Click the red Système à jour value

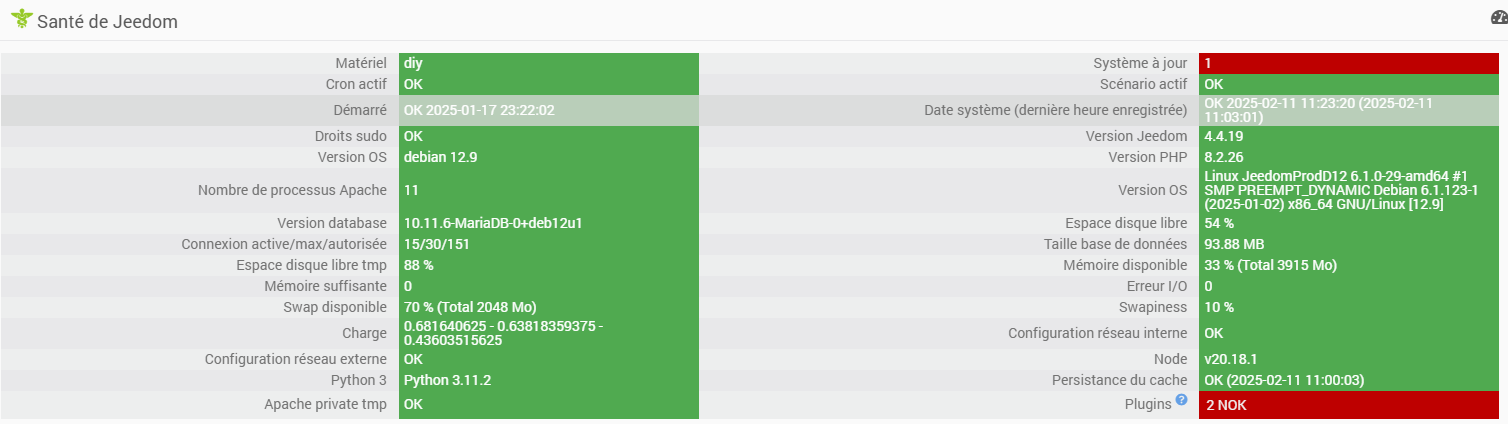(1208, 63)
